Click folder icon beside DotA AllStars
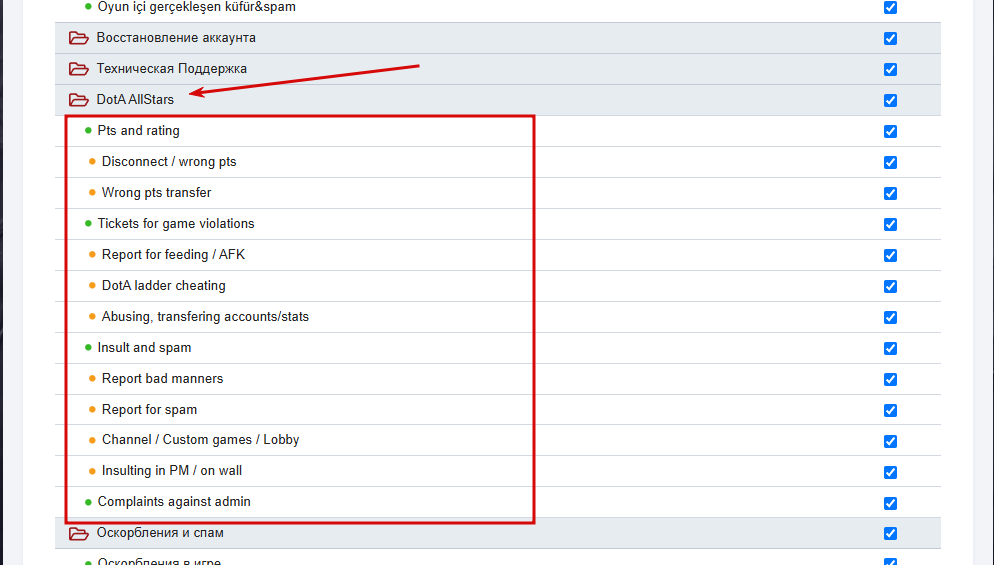Viewport: 994px width, 565px height. [x=79, y=100]
